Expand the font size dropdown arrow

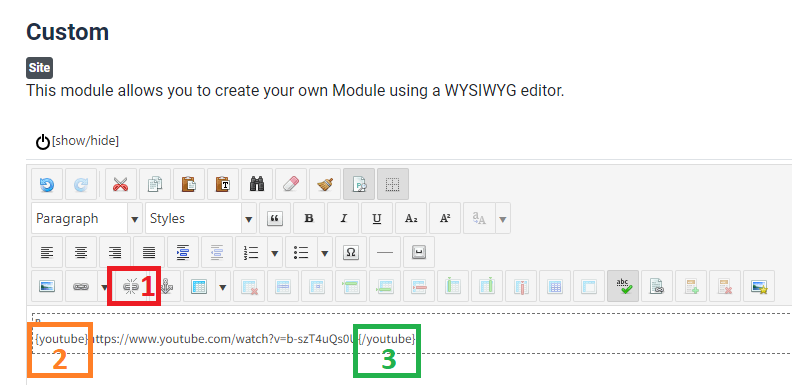pos(503,219)
